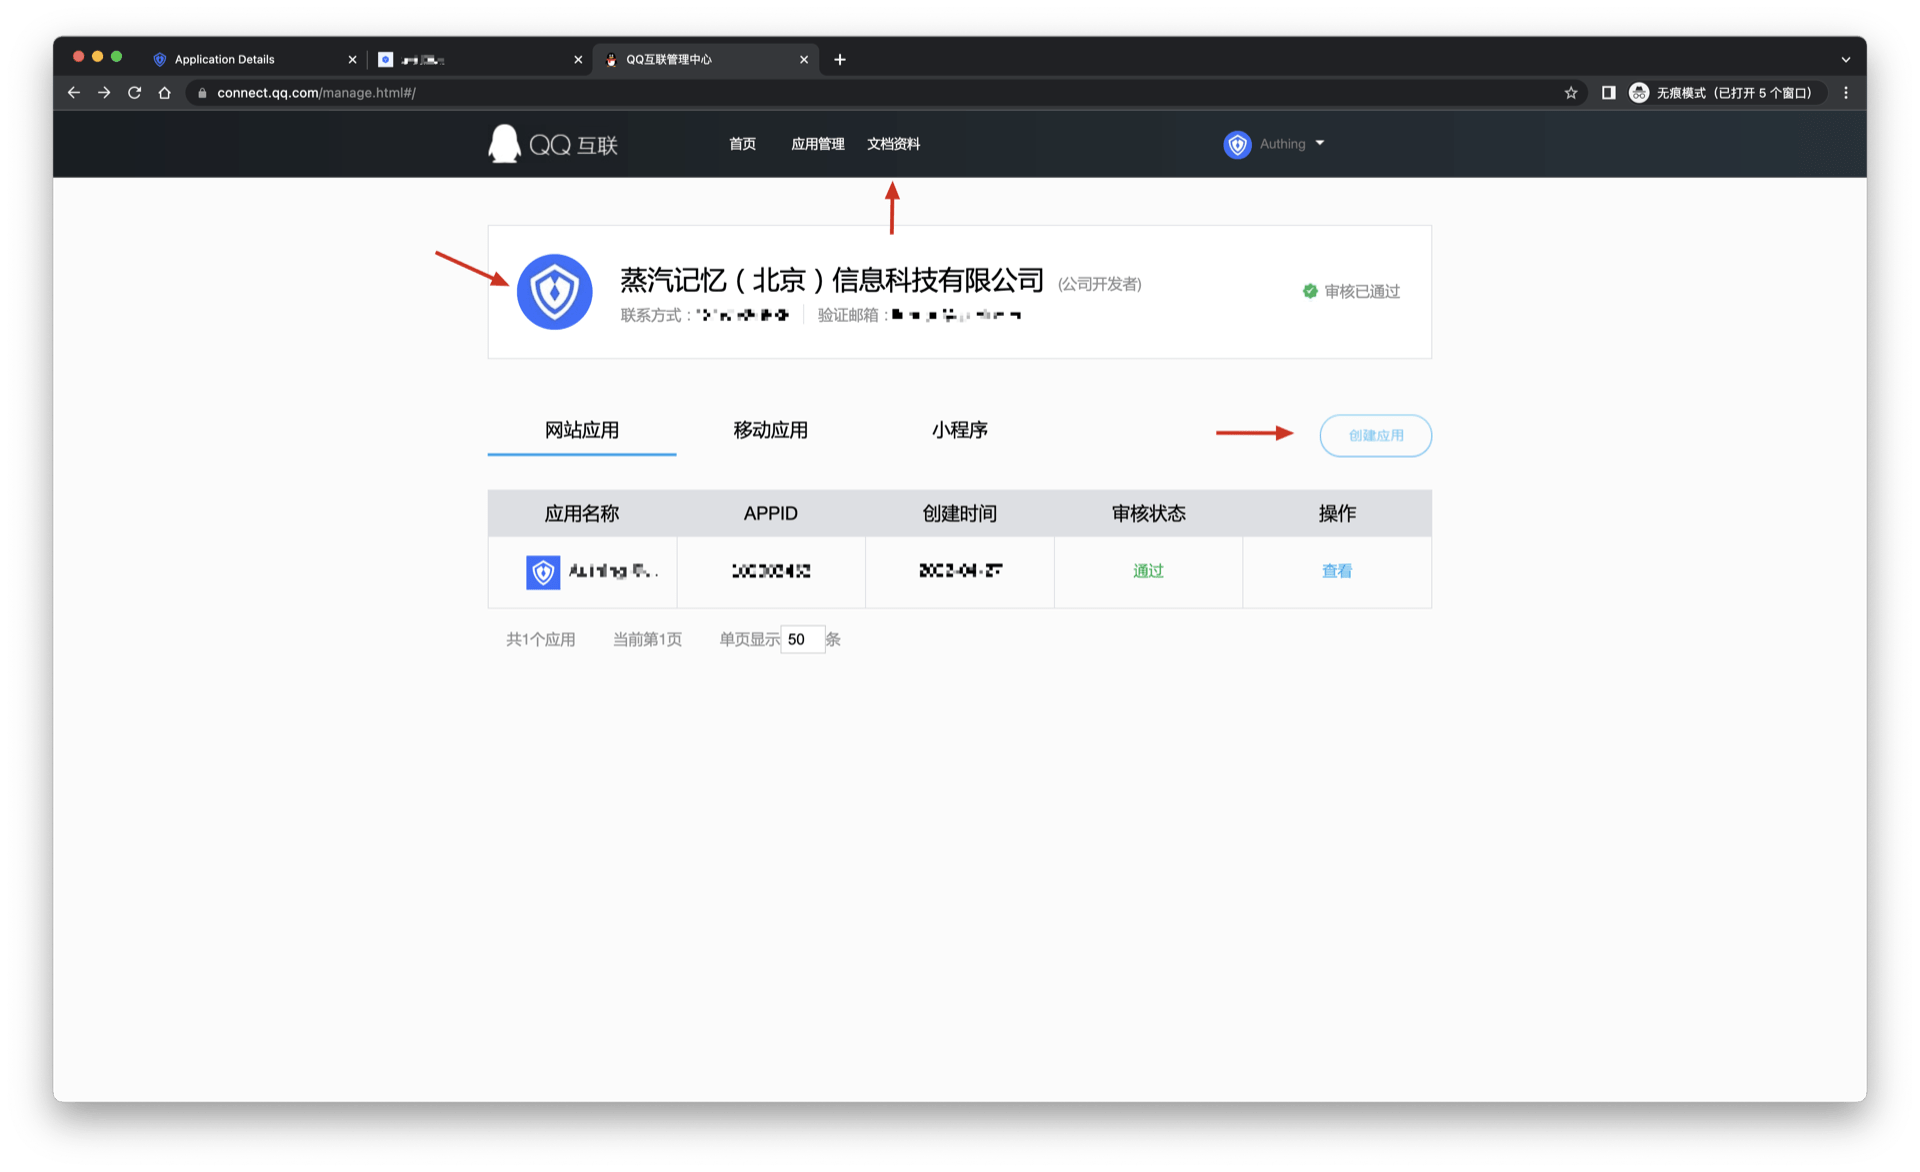Viewport: 1920px width, 1172px height.
Task: Open 应用管理 in top navigation
Action: (x=817, y=144)
